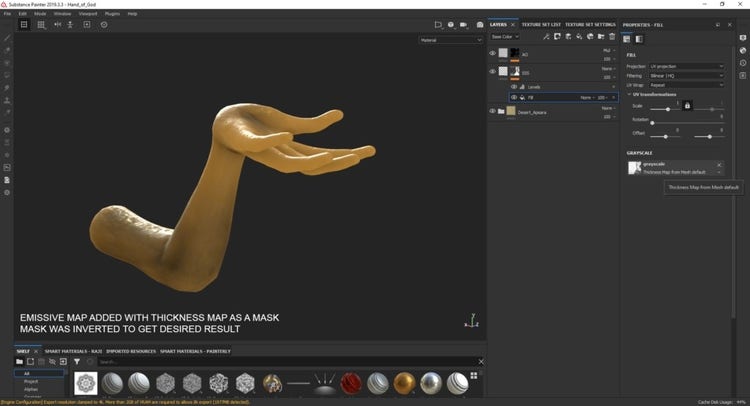This screenshot has width=750, height=406.
Task: Toggle visibility of the Fill effect
Action: (x=514, y=97)
